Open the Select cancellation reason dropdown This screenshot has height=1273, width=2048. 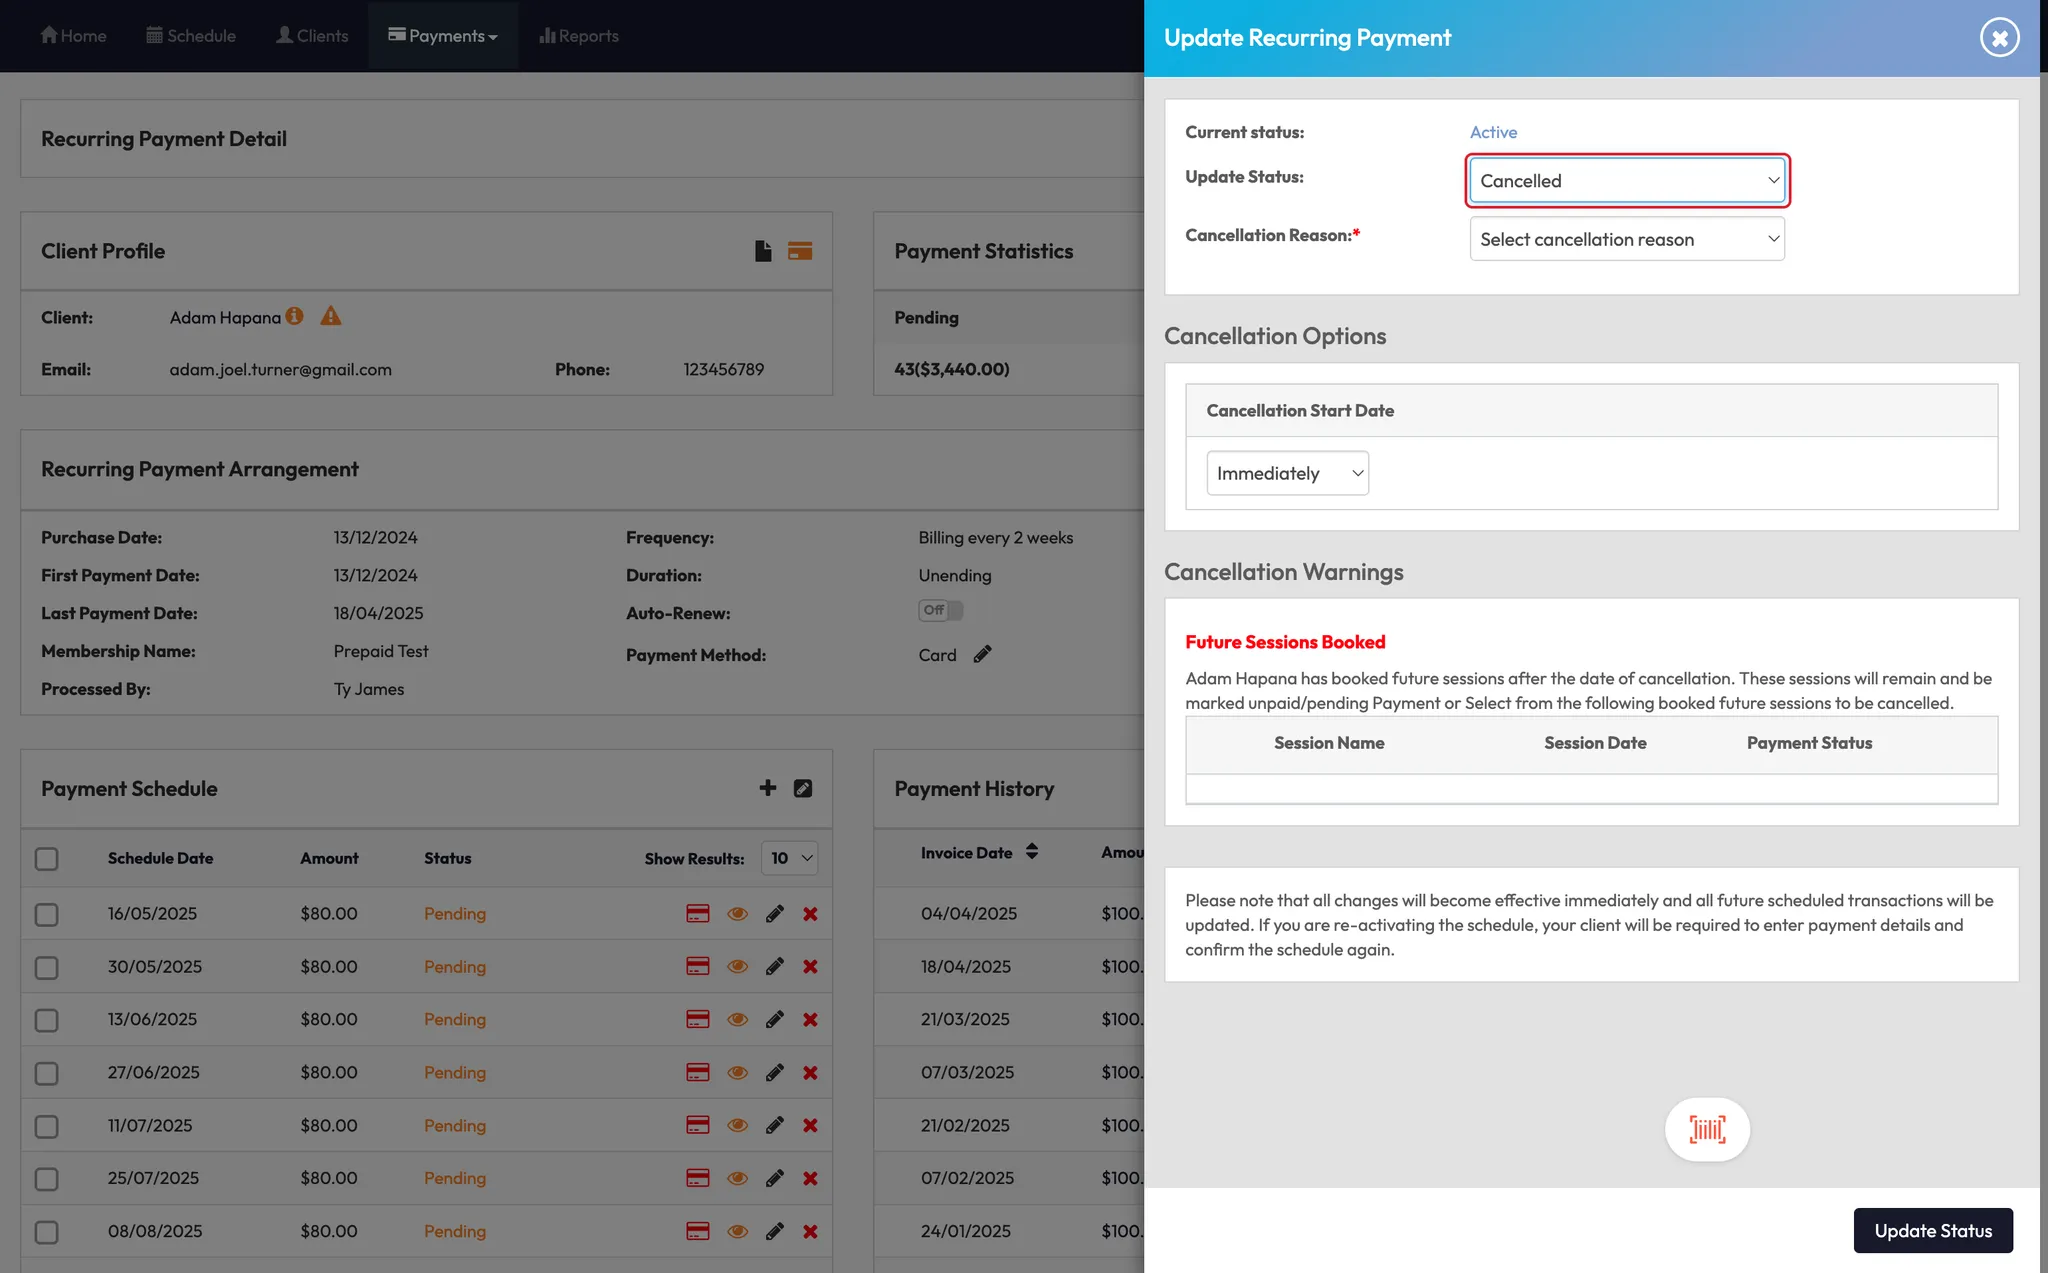point(1627,239)
